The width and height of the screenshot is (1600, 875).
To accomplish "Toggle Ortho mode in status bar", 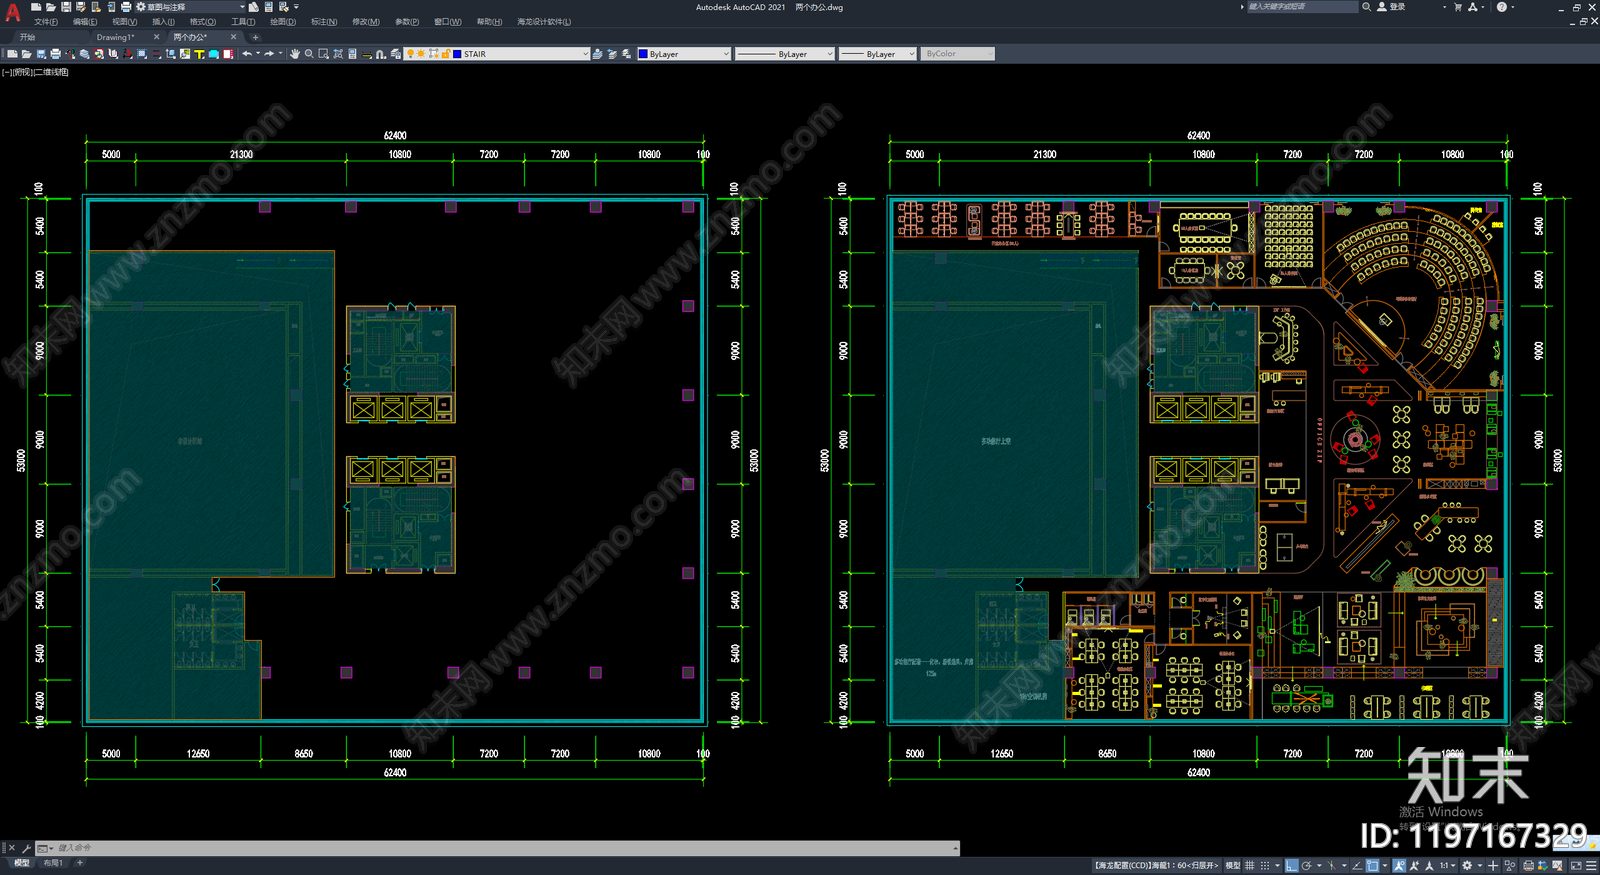I will click(x=1291, y=866).
